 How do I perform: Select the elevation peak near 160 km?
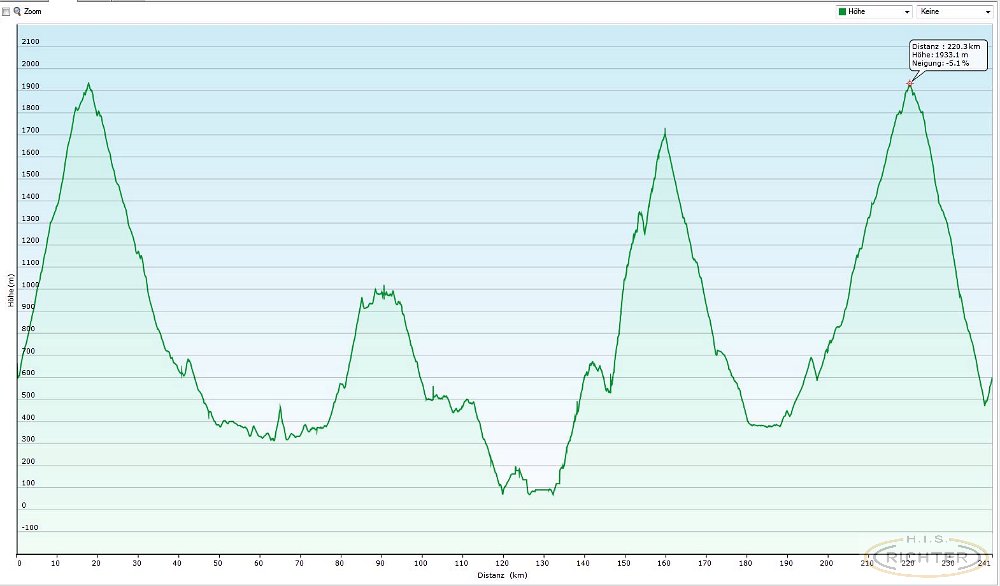tap(664, 130)
